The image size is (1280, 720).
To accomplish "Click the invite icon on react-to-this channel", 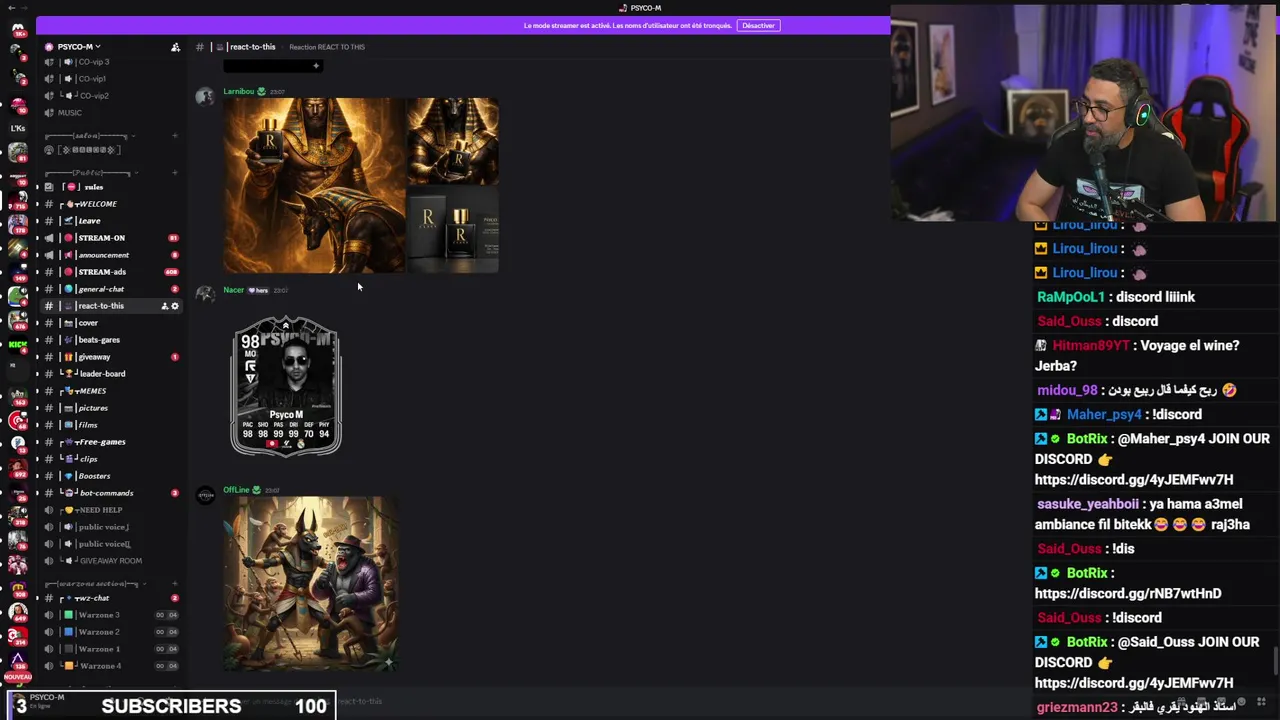I will [165, 306].
